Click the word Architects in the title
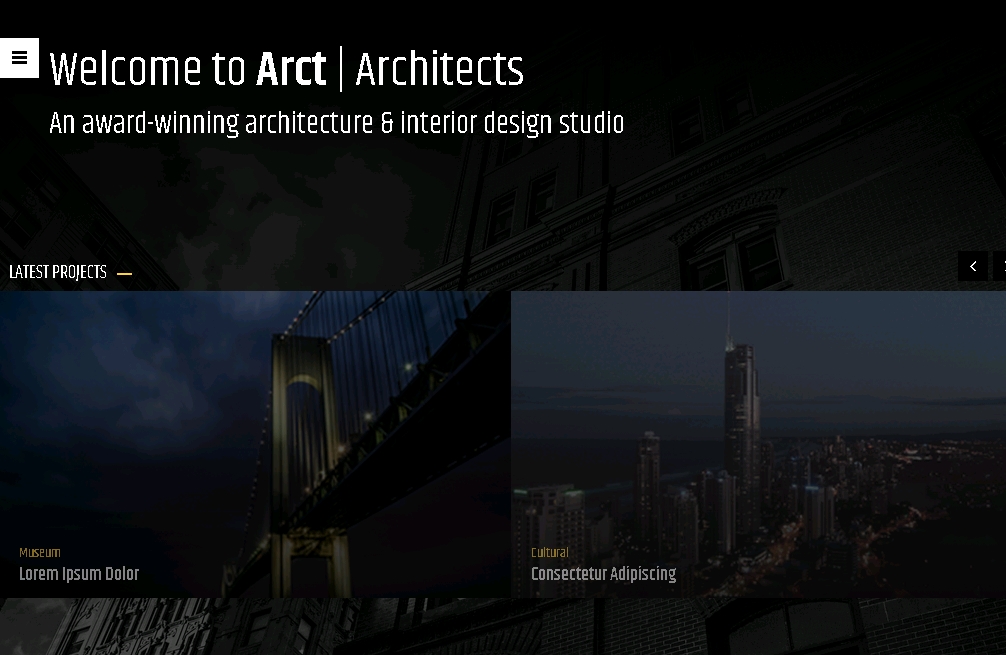Viewport: 1006px width, 655px height. click(439, 70)
